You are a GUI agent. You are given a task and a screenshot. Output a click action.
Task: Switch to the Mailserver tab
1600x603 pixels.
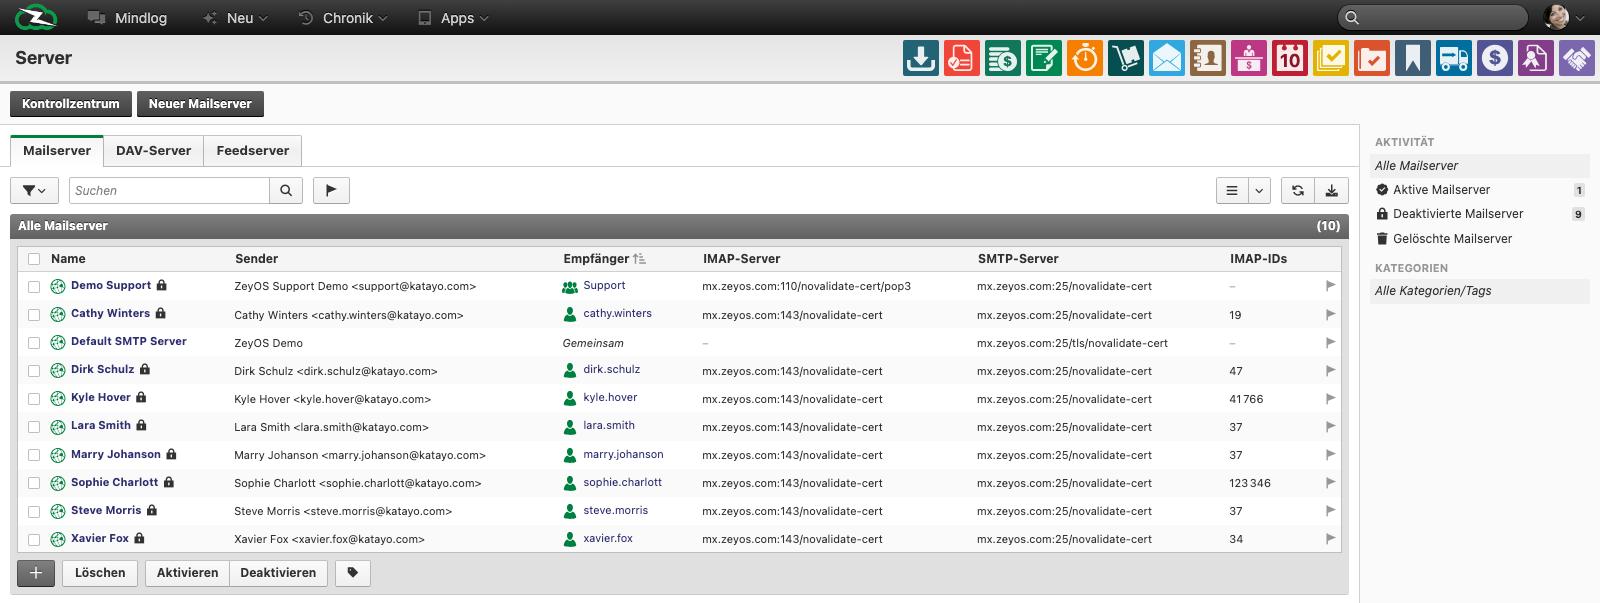[57, 151]
